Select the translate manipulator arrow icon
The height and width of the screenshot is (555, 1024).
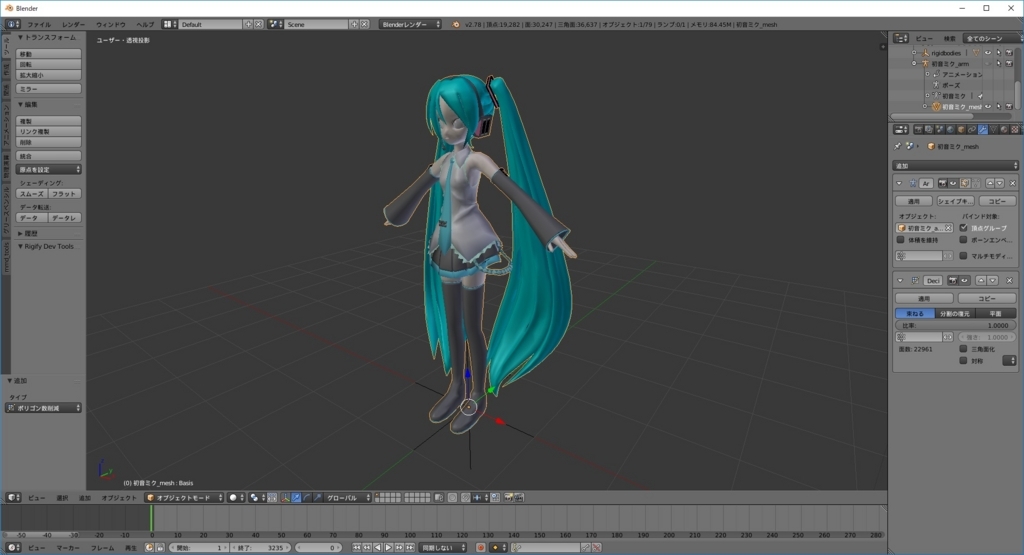[x=296, y=498]
